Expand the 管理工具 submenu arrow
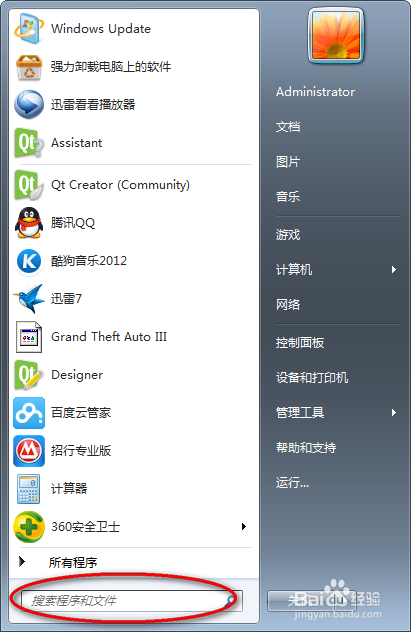 point(394,412)
